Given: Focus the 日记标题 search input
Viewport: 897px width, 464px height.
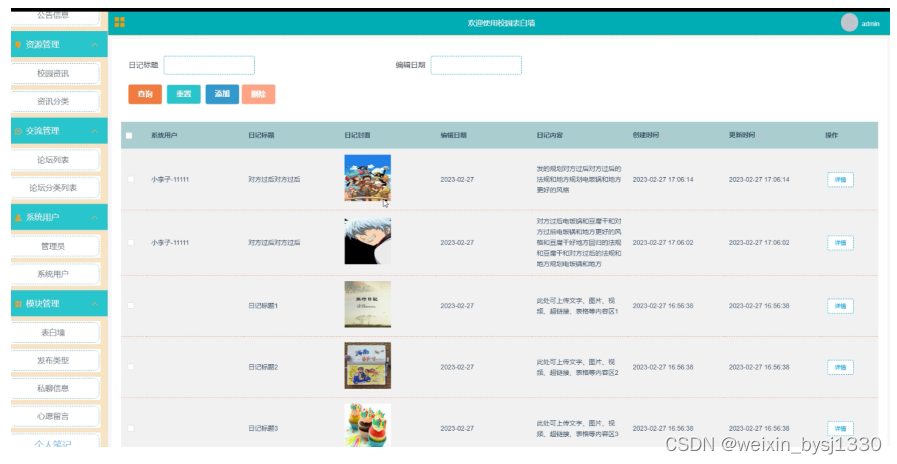Looking at the screenshot, I should pyautogui.click(x=209, y=65).
